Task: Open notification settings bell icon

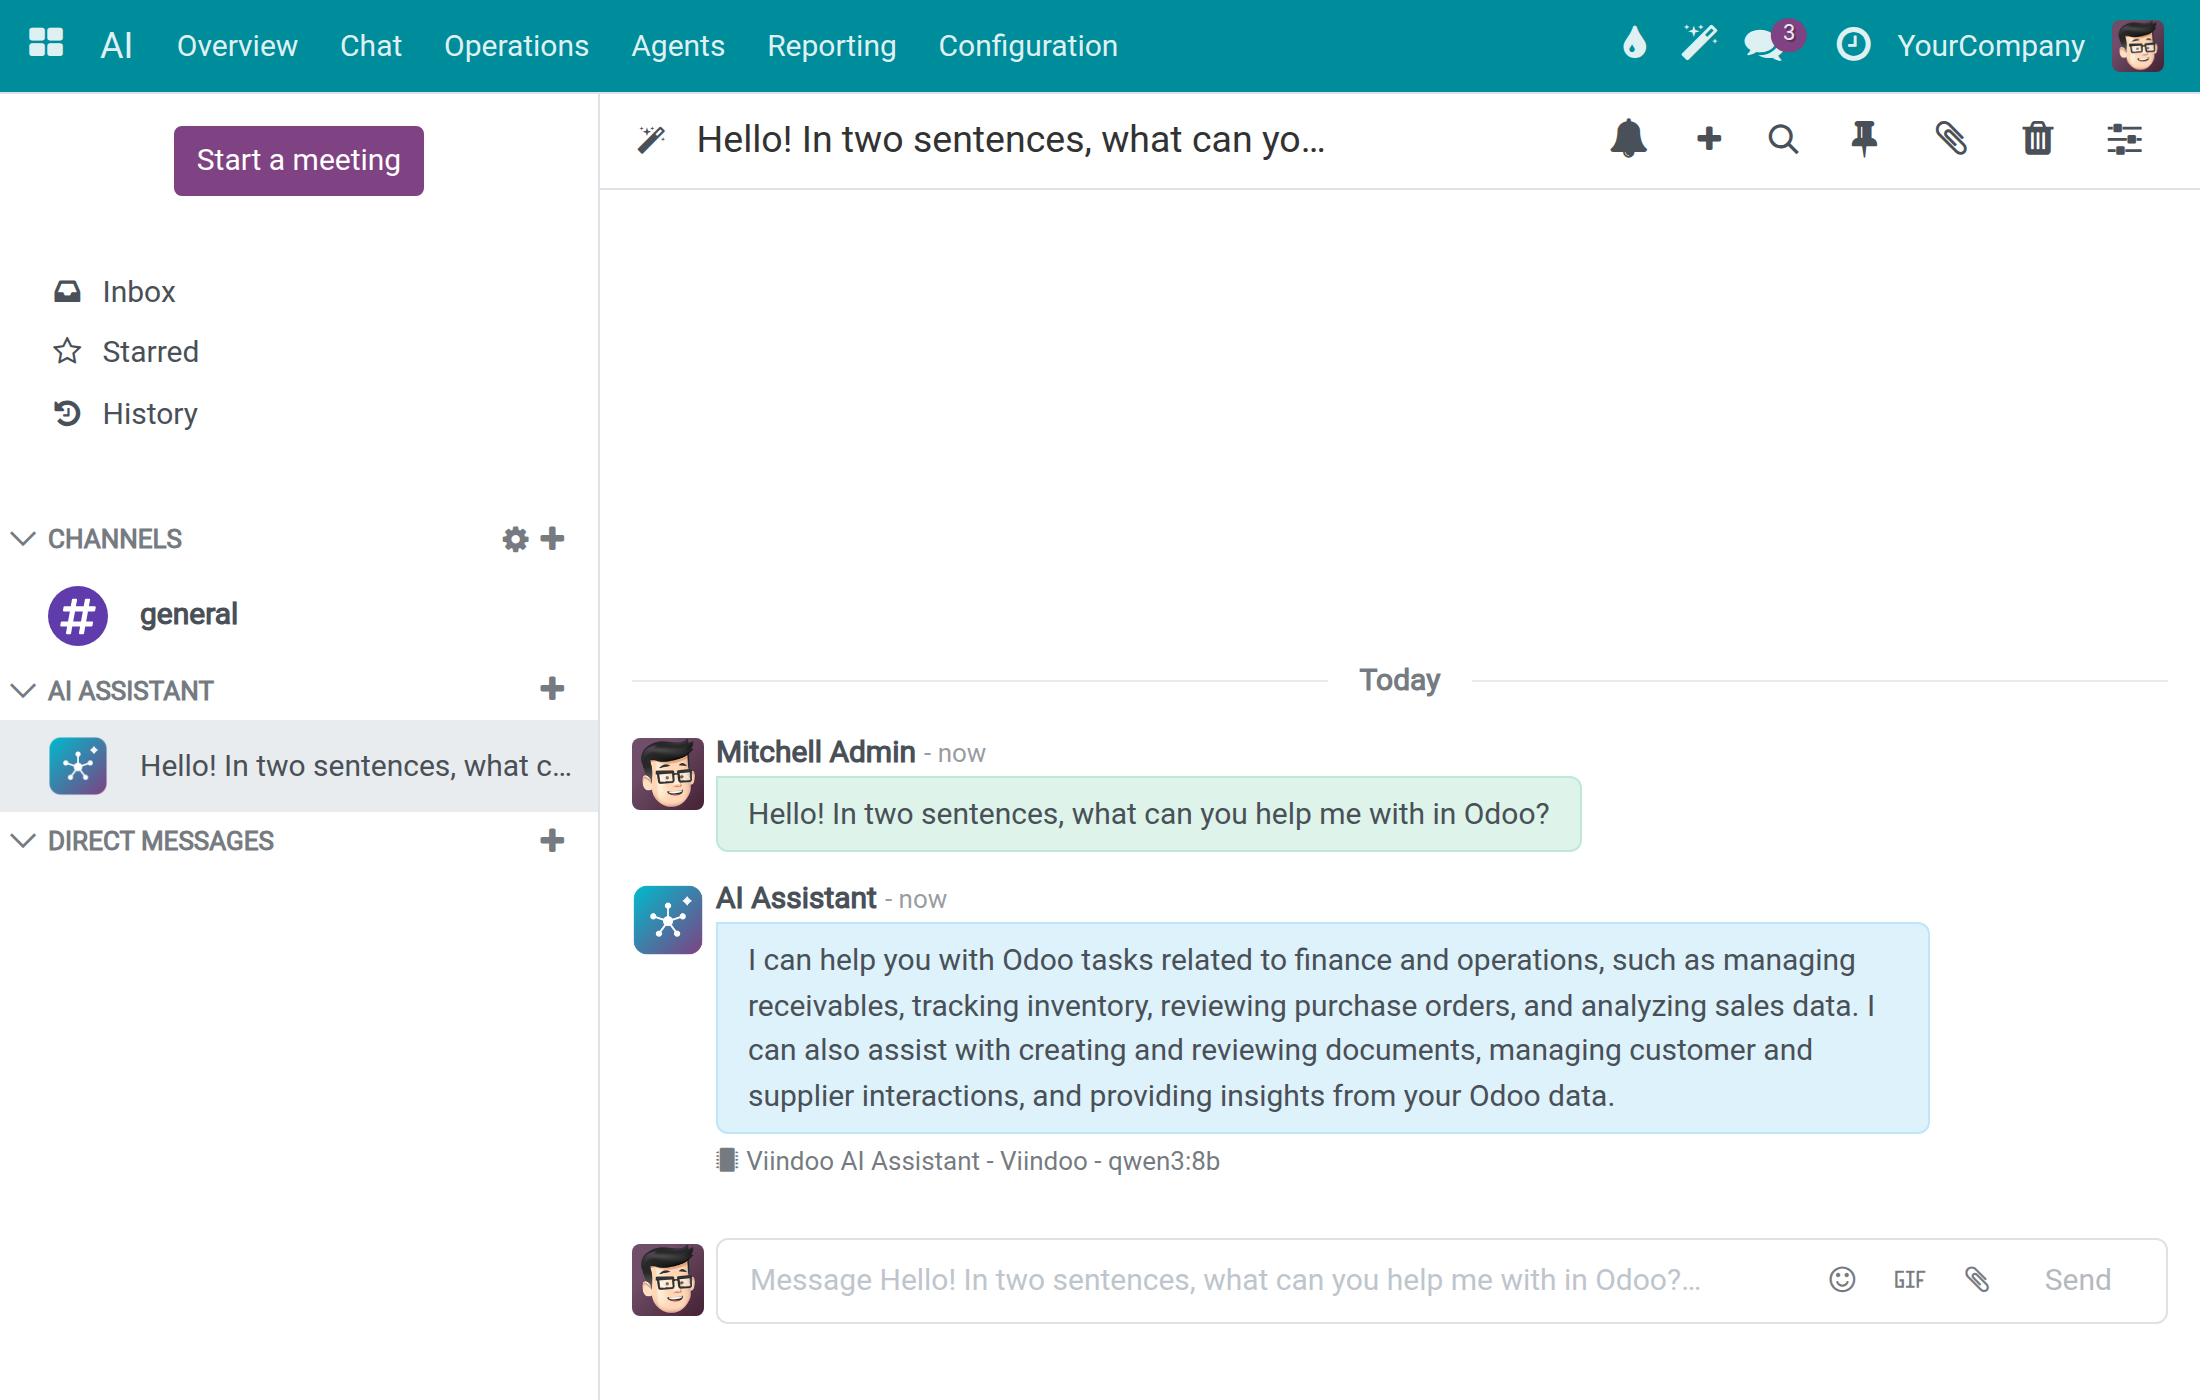Action: pyautogui.click(x=1628, y=138)
